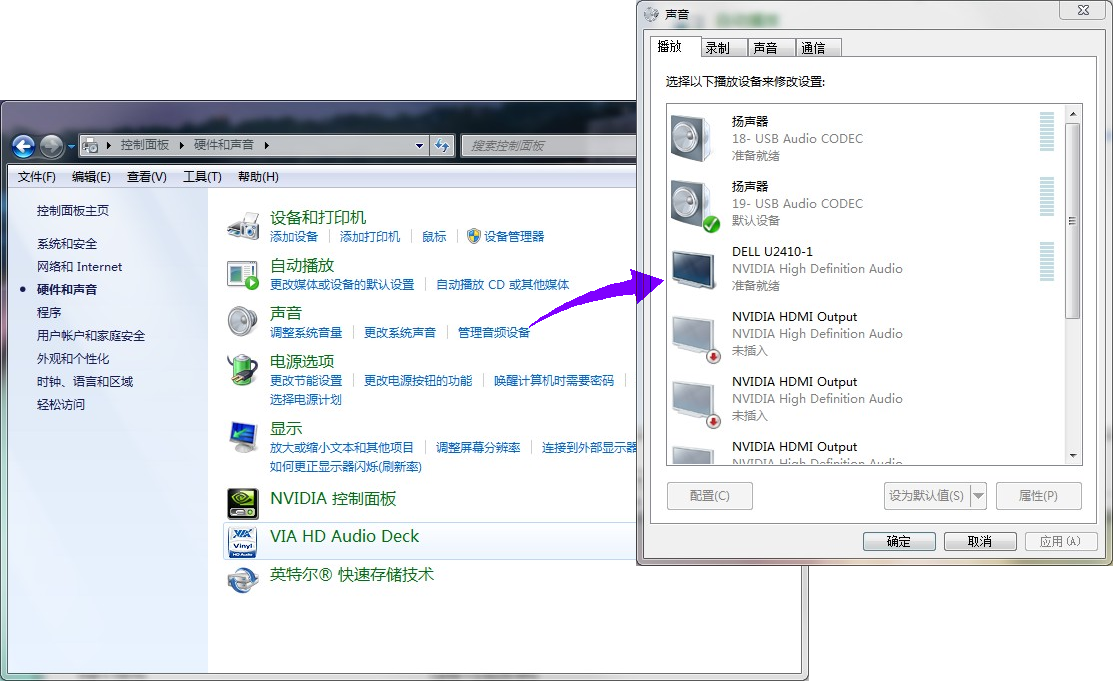Open the dropdown arrow beside 设为默认值

pyautogui.click(x=978, y=496)
